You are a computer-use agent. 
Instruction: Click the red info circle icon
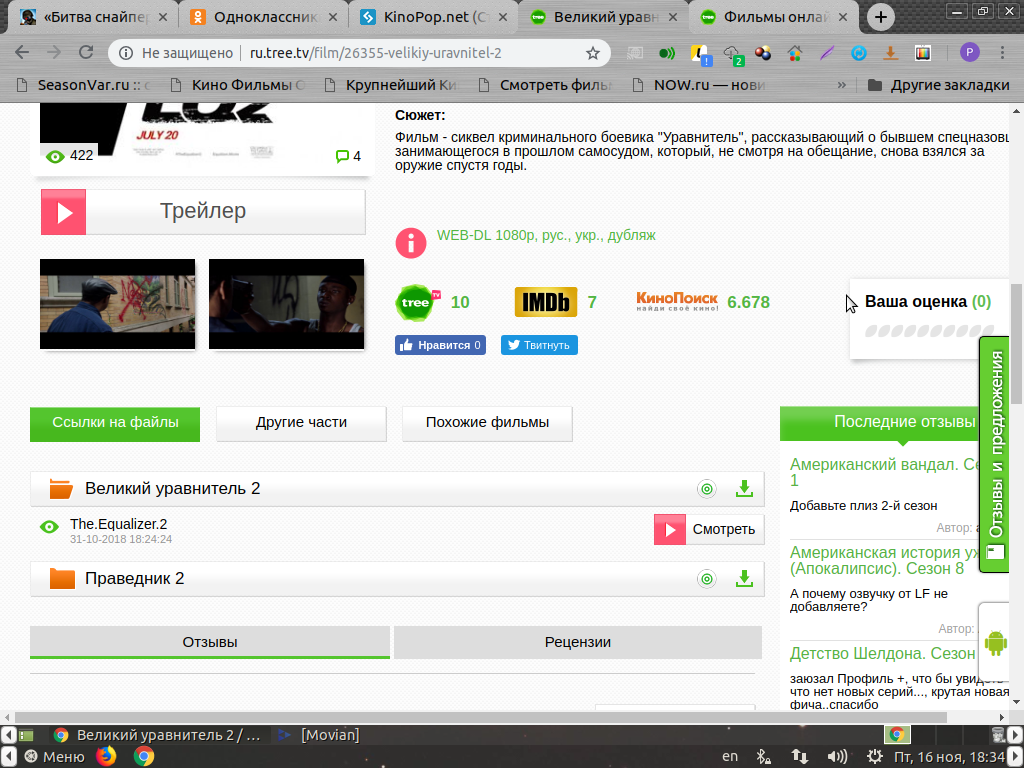(411, 242)
